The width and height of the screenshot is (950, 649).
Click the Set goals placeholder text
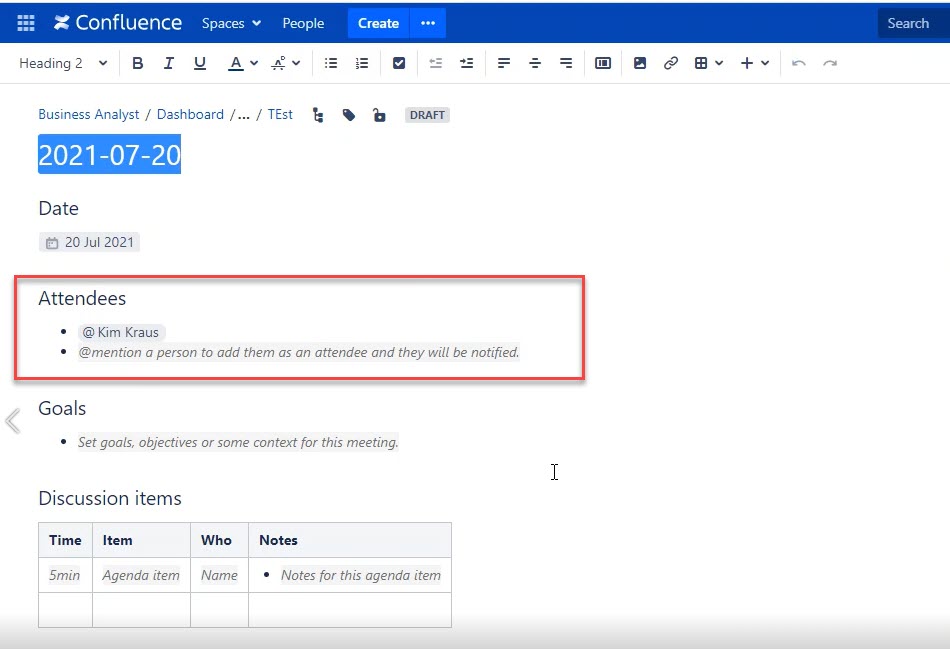click(x=238, y=442)
